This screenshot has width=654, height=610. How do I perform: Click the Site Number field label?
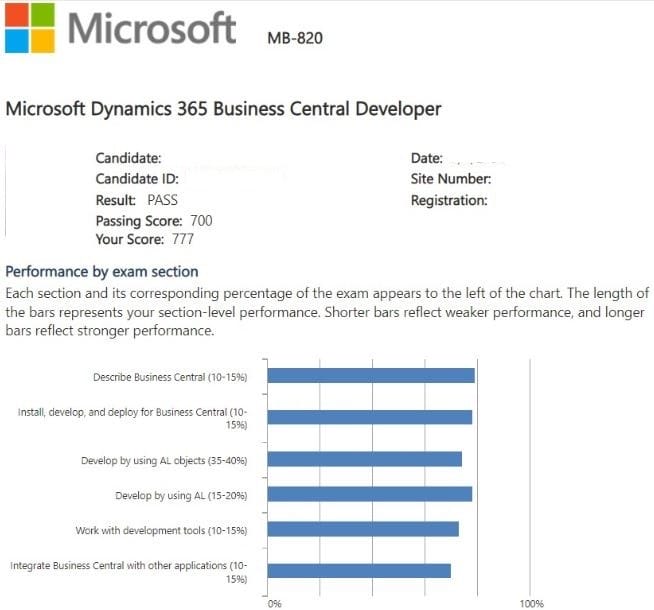click(450, 179)
